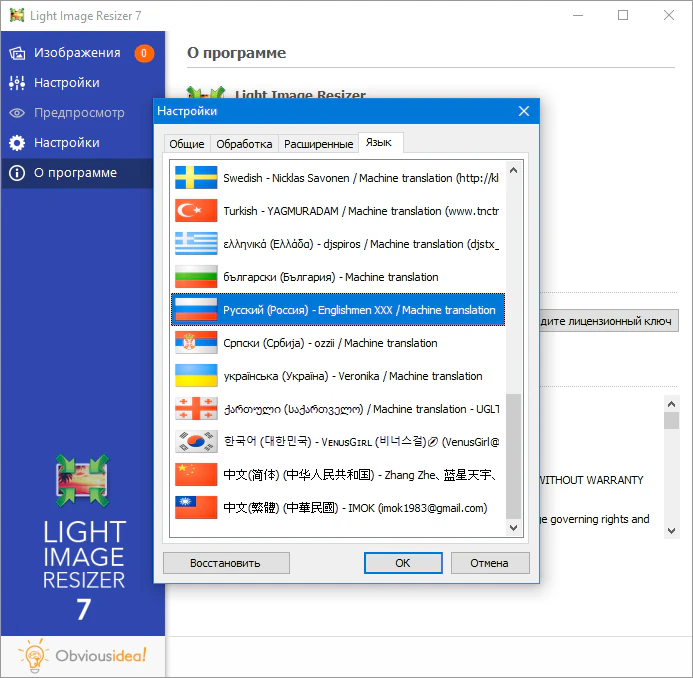The width and height of the screenshot is (693, 678).
Task: Click the Отмена button
Action: (x=490, y=563)
